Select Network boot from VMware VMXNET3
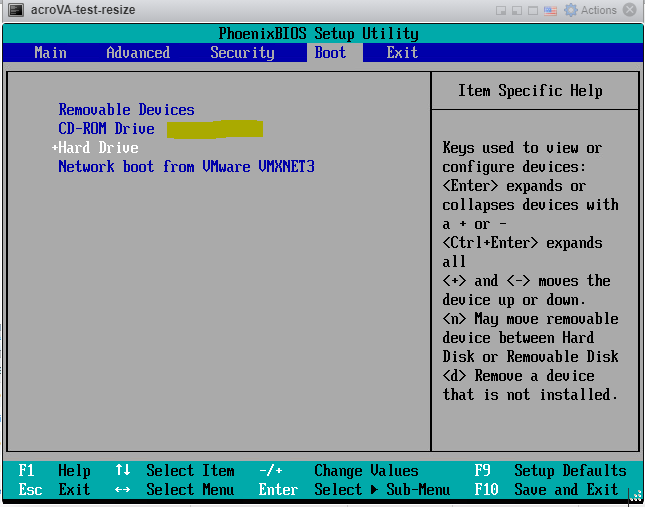Viewport: 645px width, 507px height. 186,167
